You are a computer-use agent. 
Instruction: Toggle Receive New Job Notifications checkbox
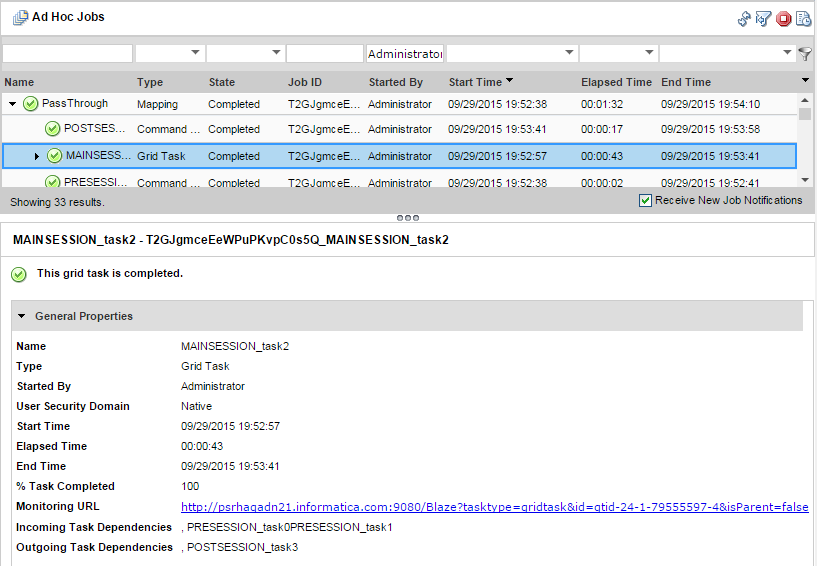645,201
